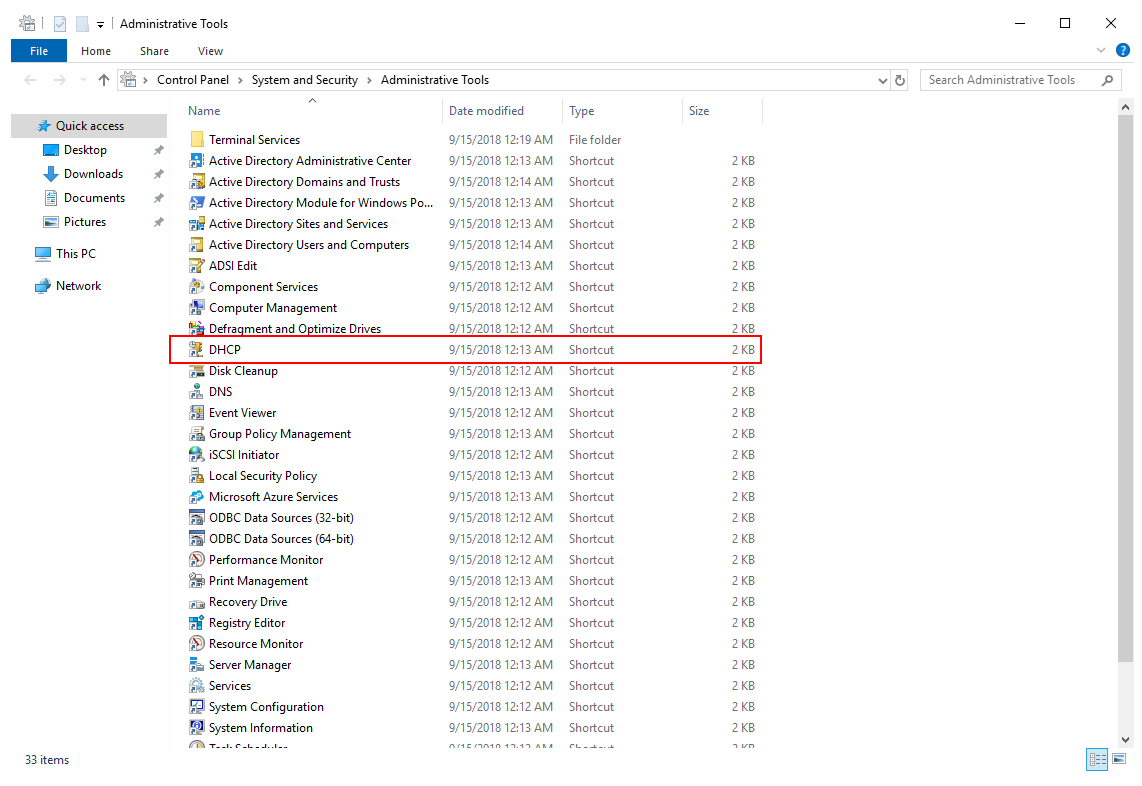Open Desktop in the navigation pane
The height and width of the screenshot is (786, 1142).
(85, 150)
